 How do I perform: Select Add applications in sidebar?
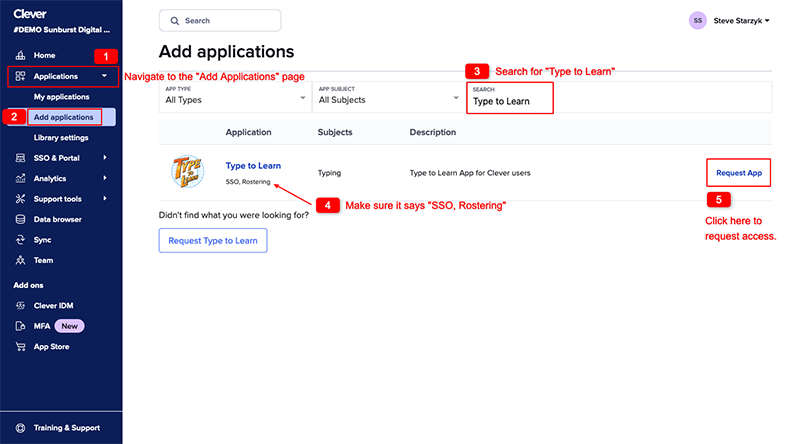point(63,117)
